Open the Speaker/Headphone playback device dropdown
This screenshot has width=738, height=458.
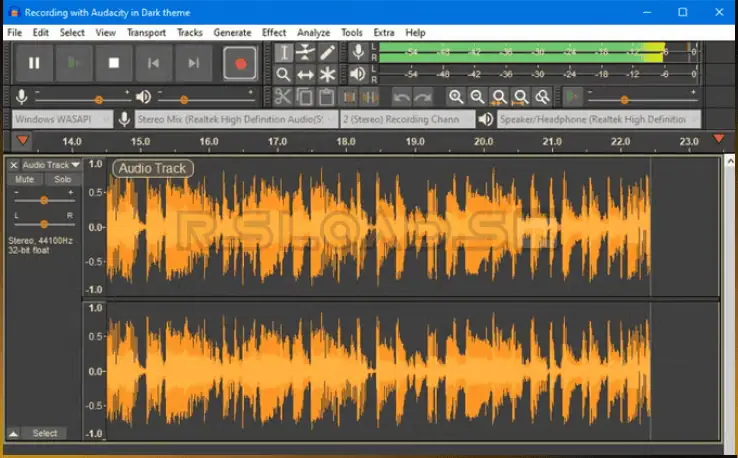(599, 120)
